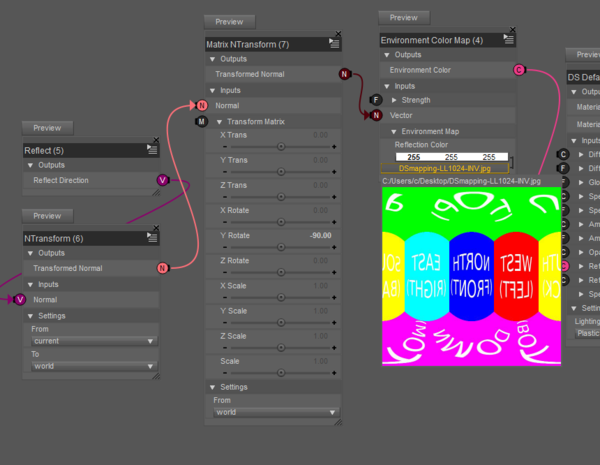The image size is (600, 465).
Task: Click the DSmapping-LL1024-INV.jpg map button
Action: click(445, 168)
